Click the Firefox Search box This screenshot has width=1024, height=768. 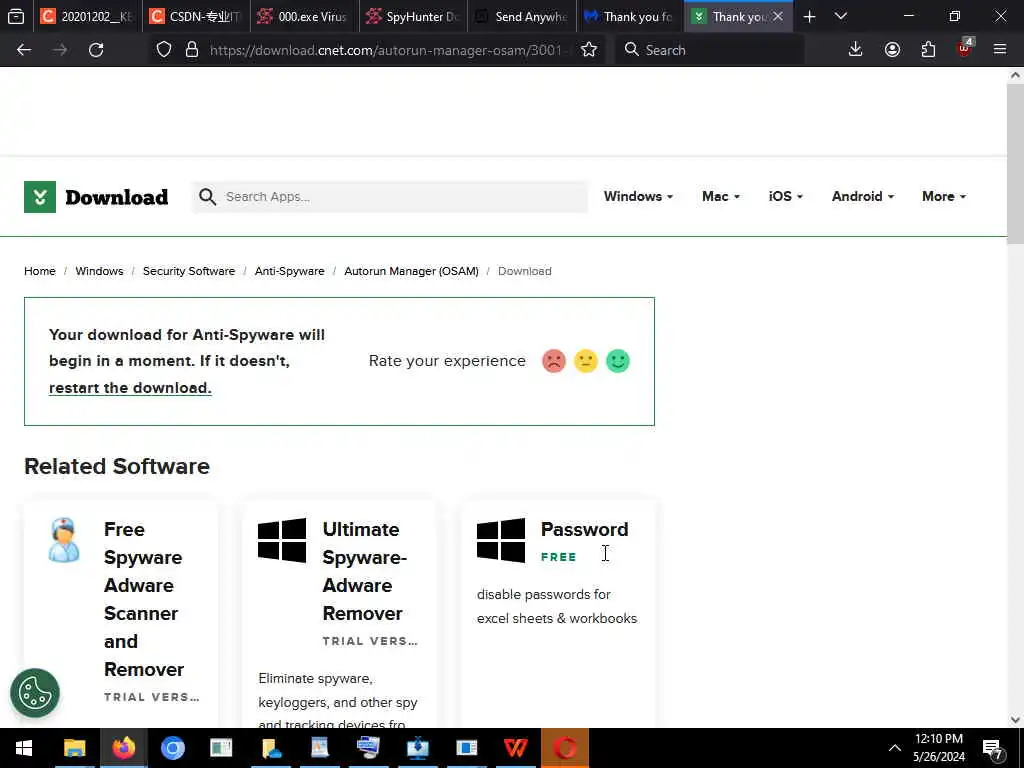coord(709,50)
